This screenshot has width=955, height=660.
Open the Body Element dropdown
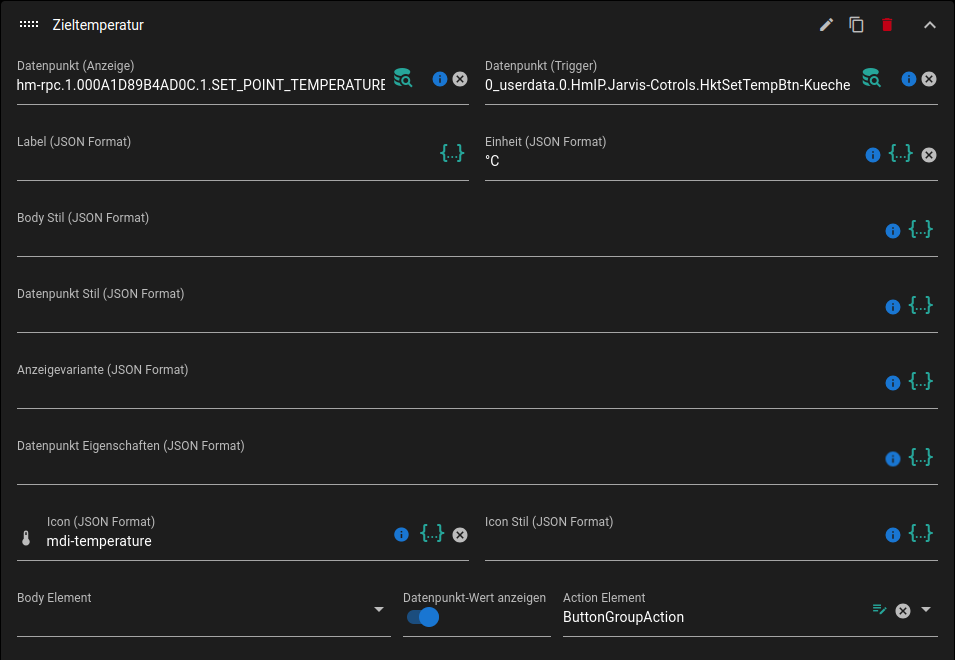379,610
